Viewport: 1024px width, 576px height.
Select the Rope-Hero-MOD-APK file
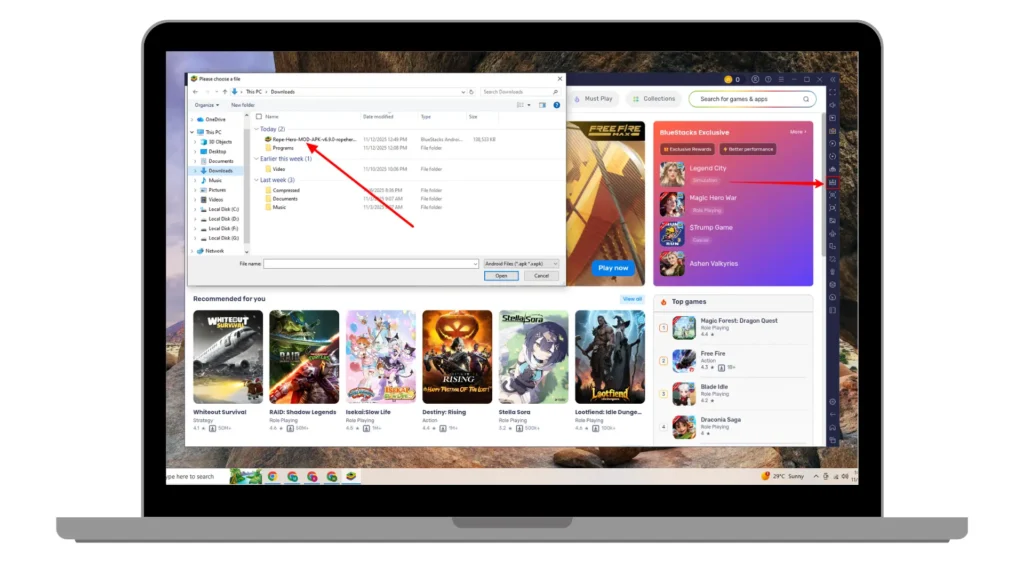tap(314, 139)
